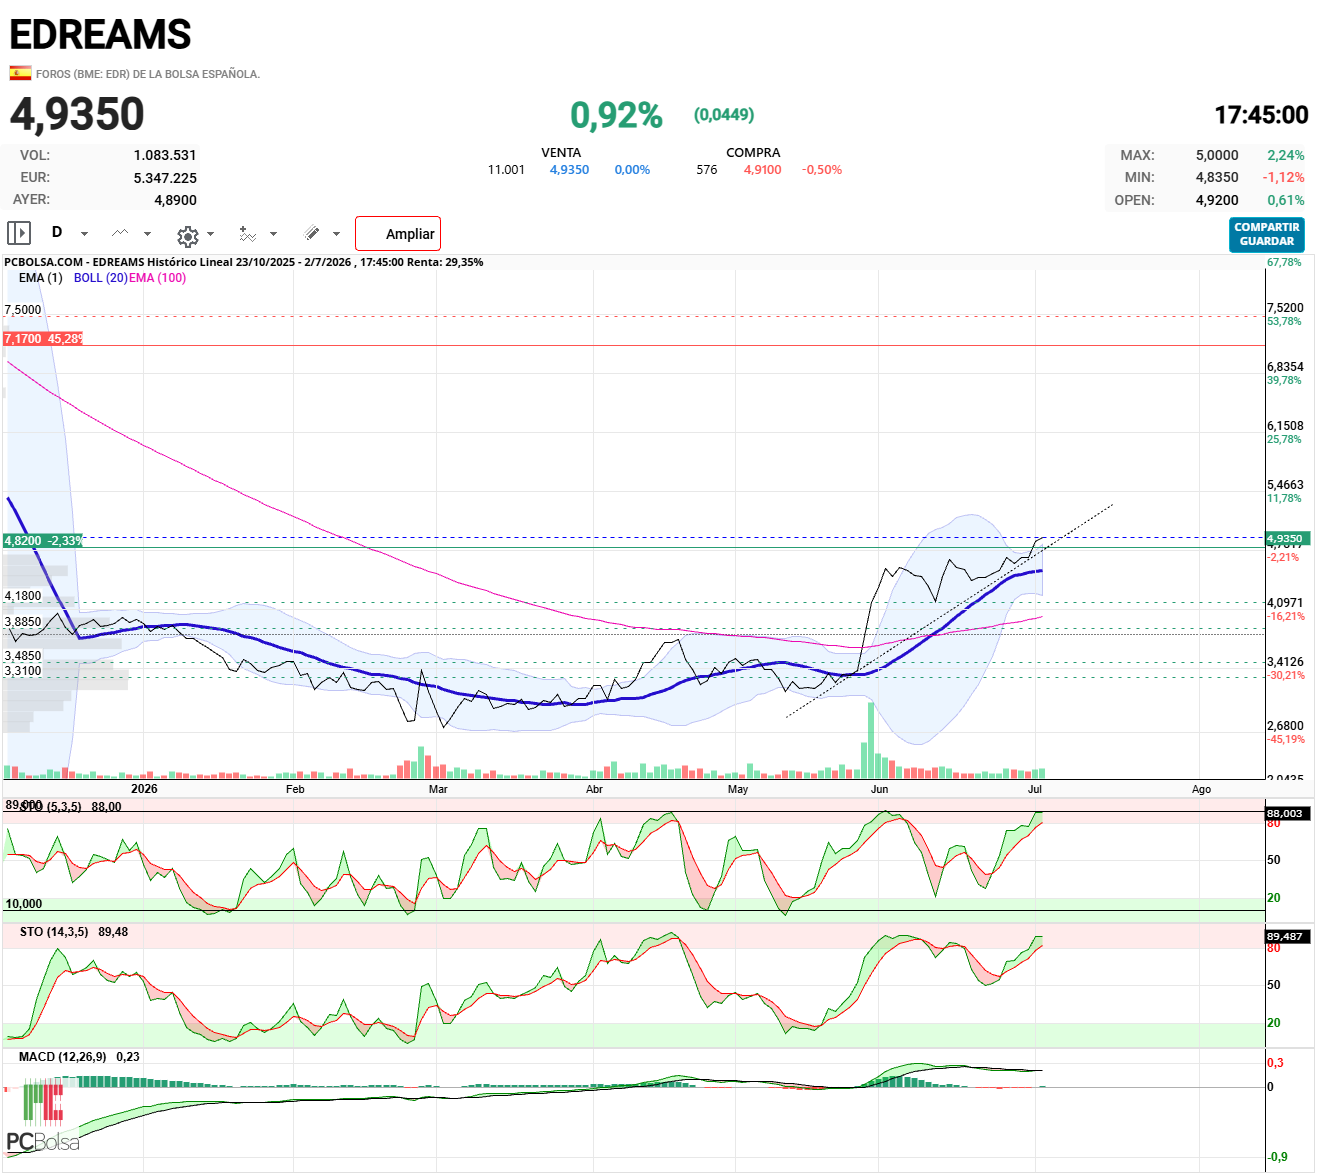Click the PCBolsa logo watermark
This screenshot has height=1173, width=1317.
43,1117
